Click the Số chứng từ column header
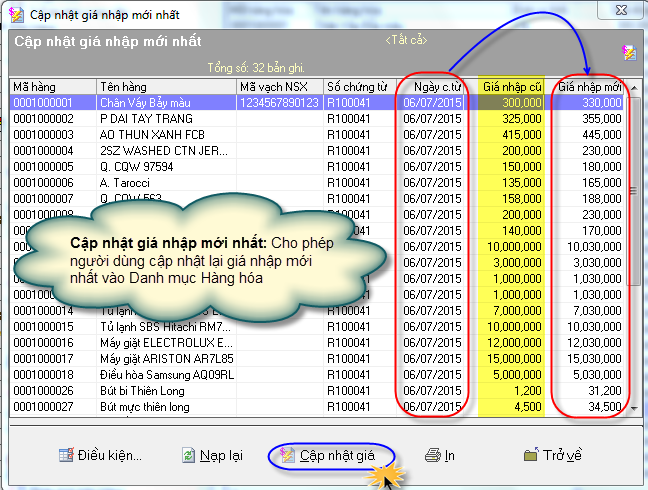Image resolution: width=648 pixels, height=490 pixels. click(x=358, y=87)
